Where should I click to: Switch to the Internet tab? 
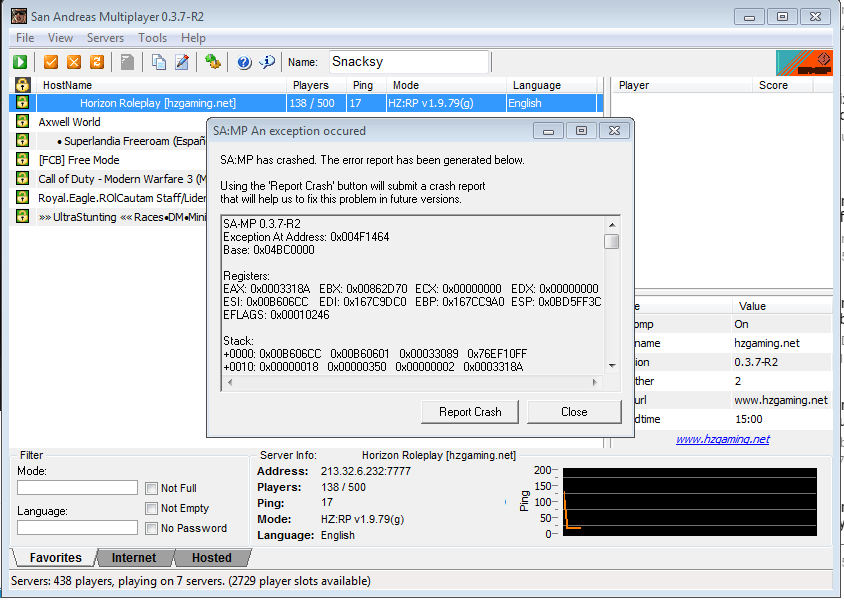point(134,558)
